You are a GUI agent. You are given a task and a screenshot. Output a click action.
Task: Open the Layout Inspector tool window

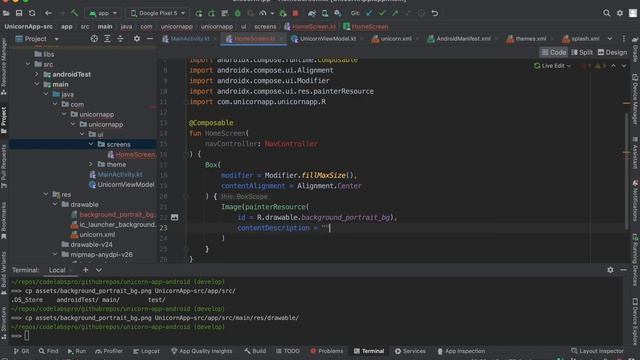tap(597, 351)
